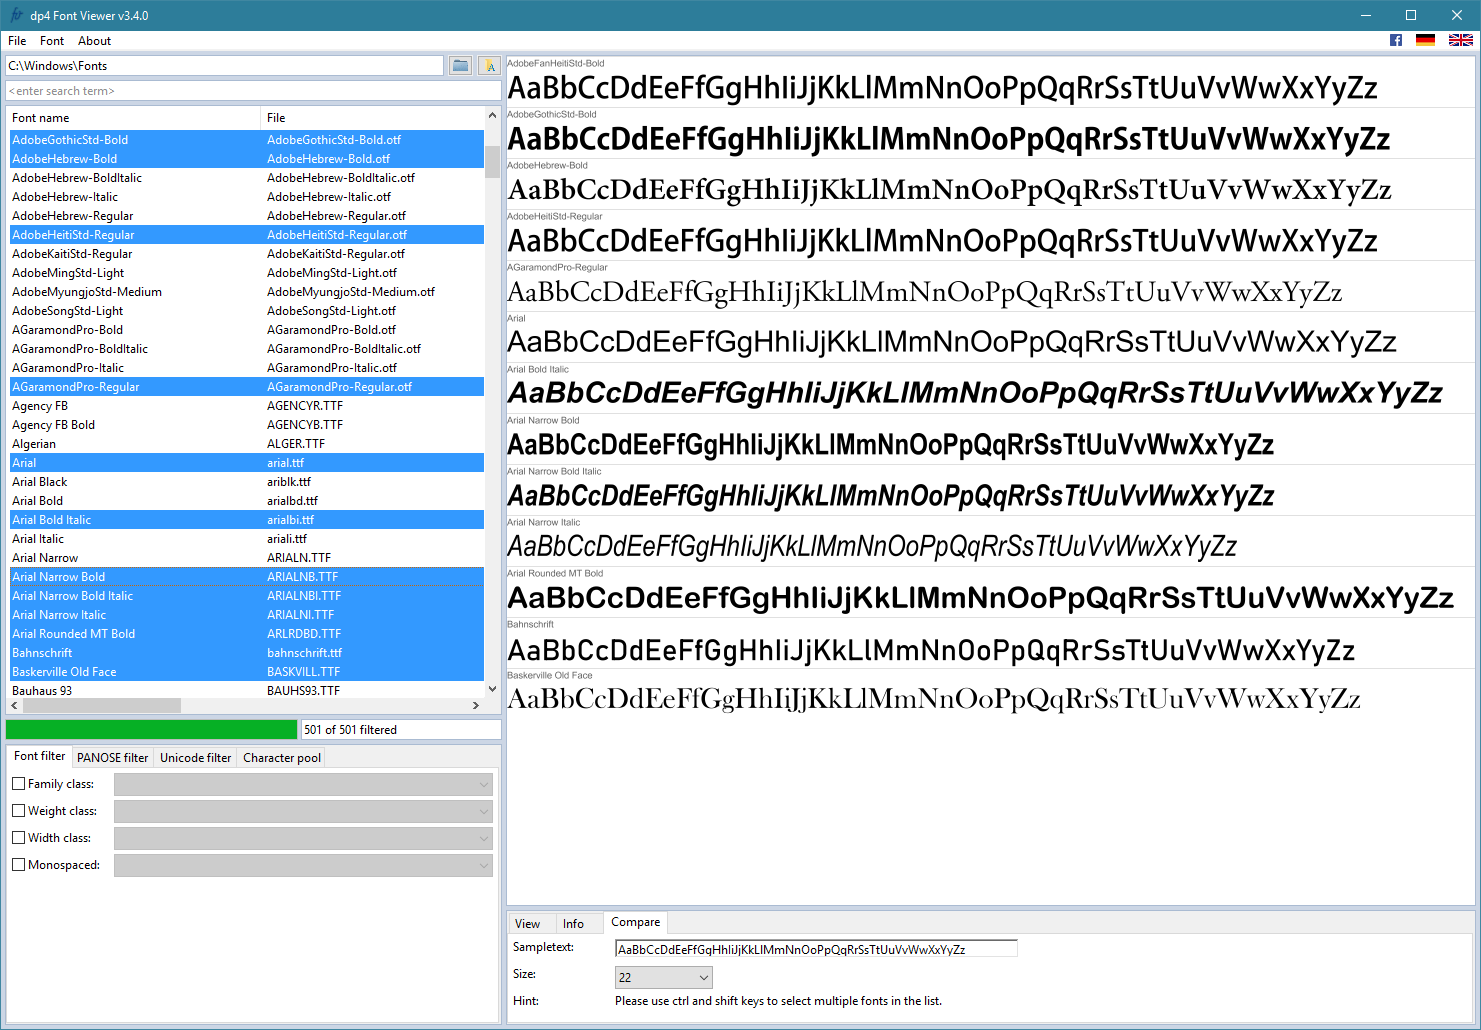Click the font list scroll-up arrow
This screenshot has width=1481, height=1030.
tap(492, 116)
